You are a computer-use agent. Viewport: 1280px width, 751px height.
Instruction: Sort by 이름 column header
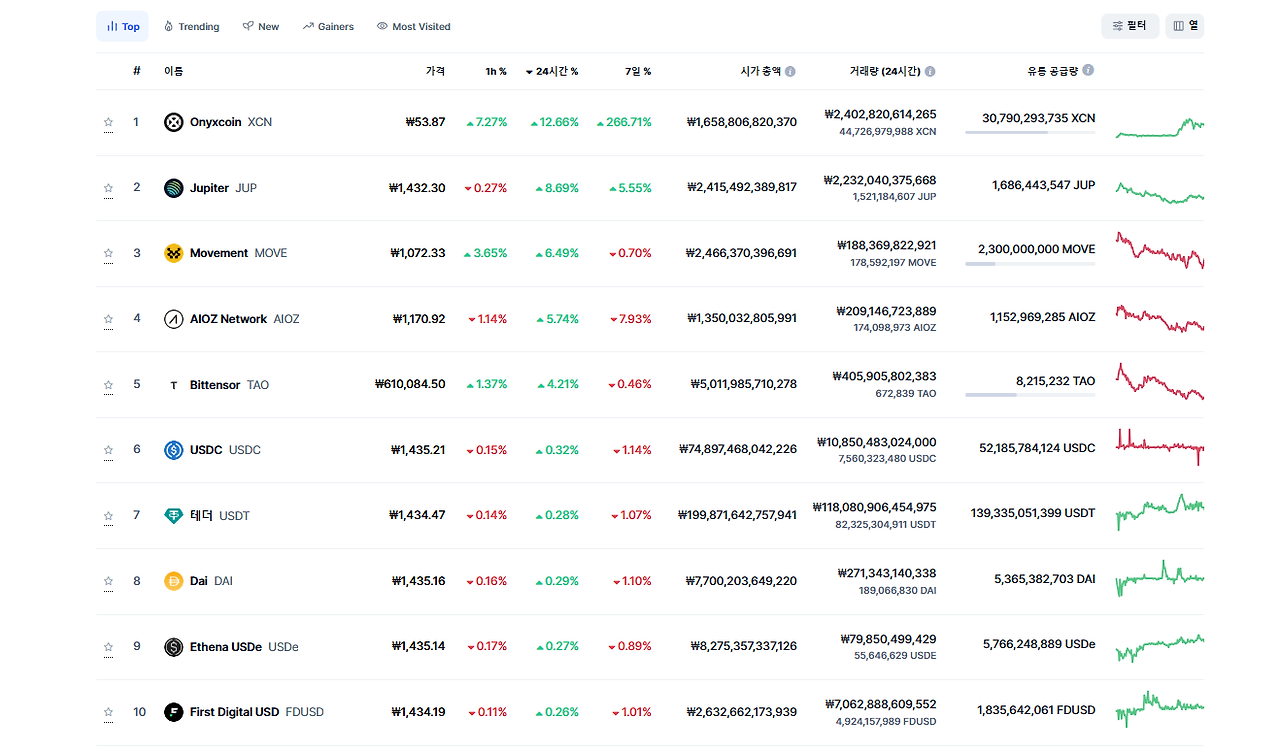point(174,71)
